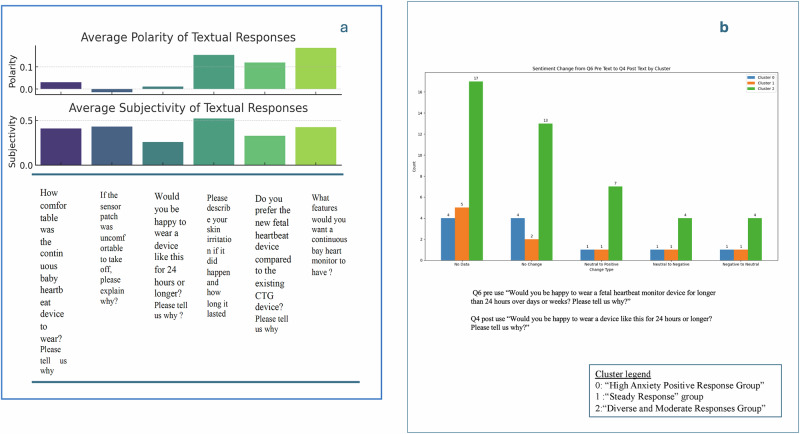Select 'High Anxiety Positive Response Group' legend line
The image size is (800, 434).
680,386
